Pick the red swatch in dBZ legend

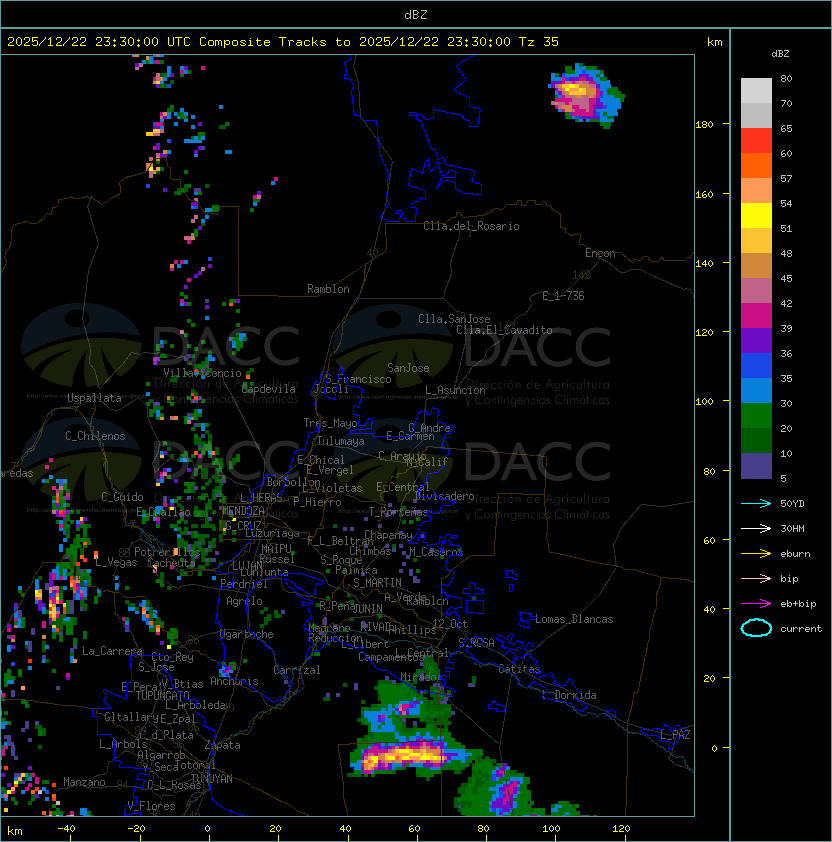756,141
